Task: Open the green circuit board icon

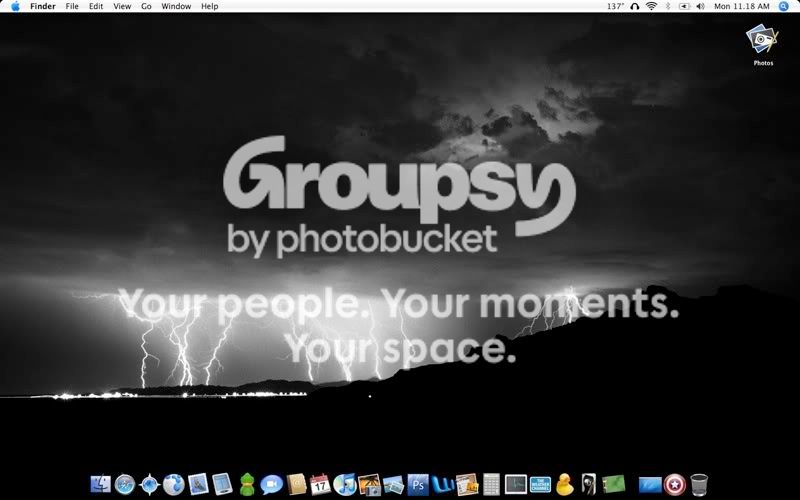Action: coord(613,484)
